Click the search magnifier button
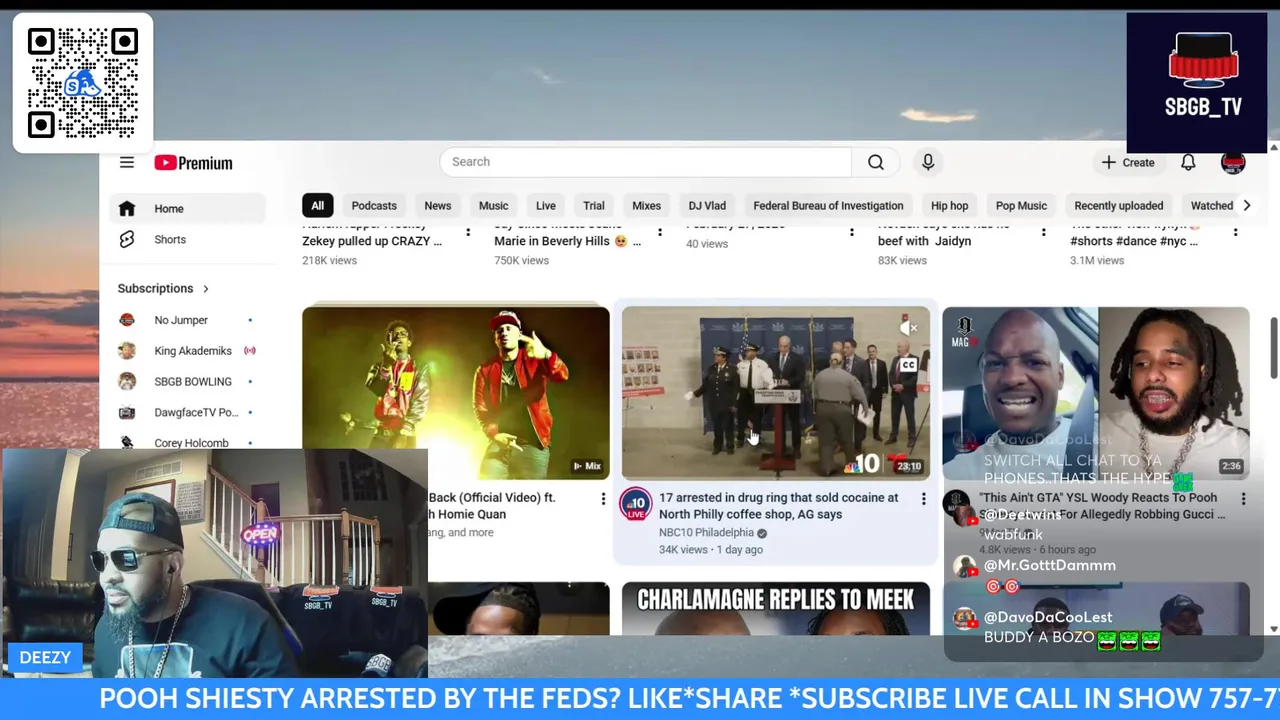 click(x=875, y=162)
